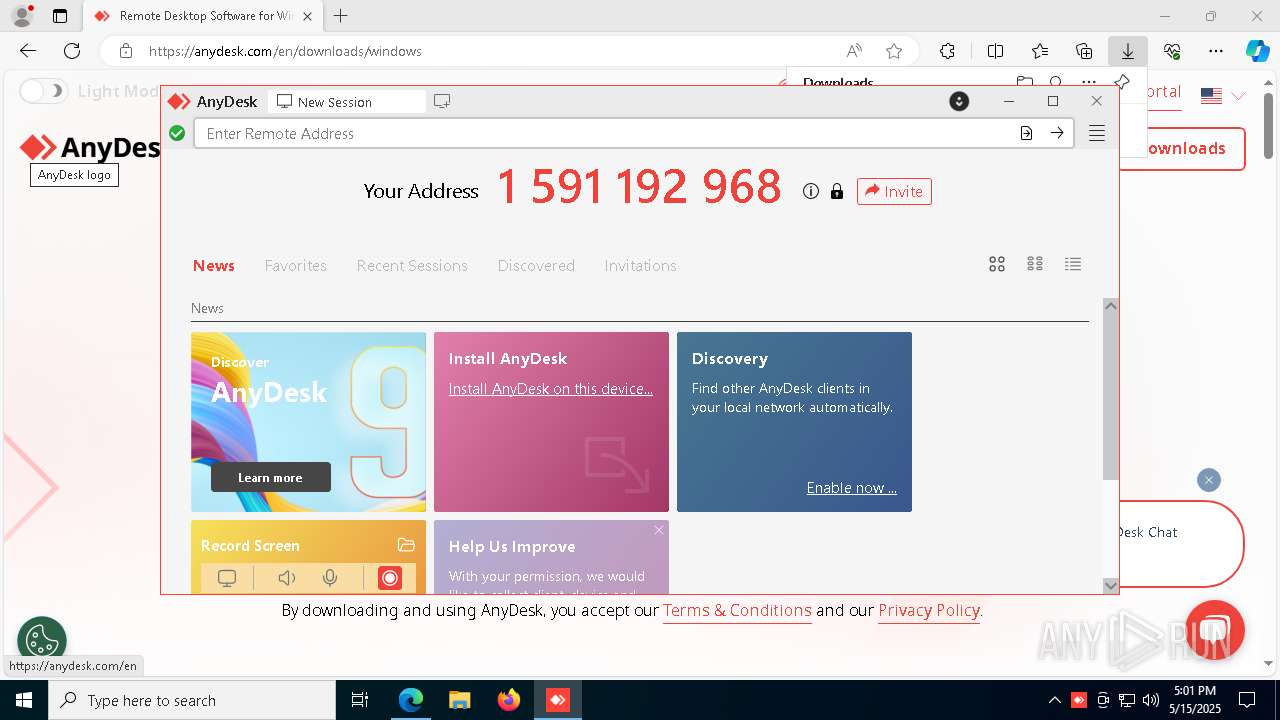Screen dimensions: 1280x720
Task: Refresh the browser page
Action: 72,51
